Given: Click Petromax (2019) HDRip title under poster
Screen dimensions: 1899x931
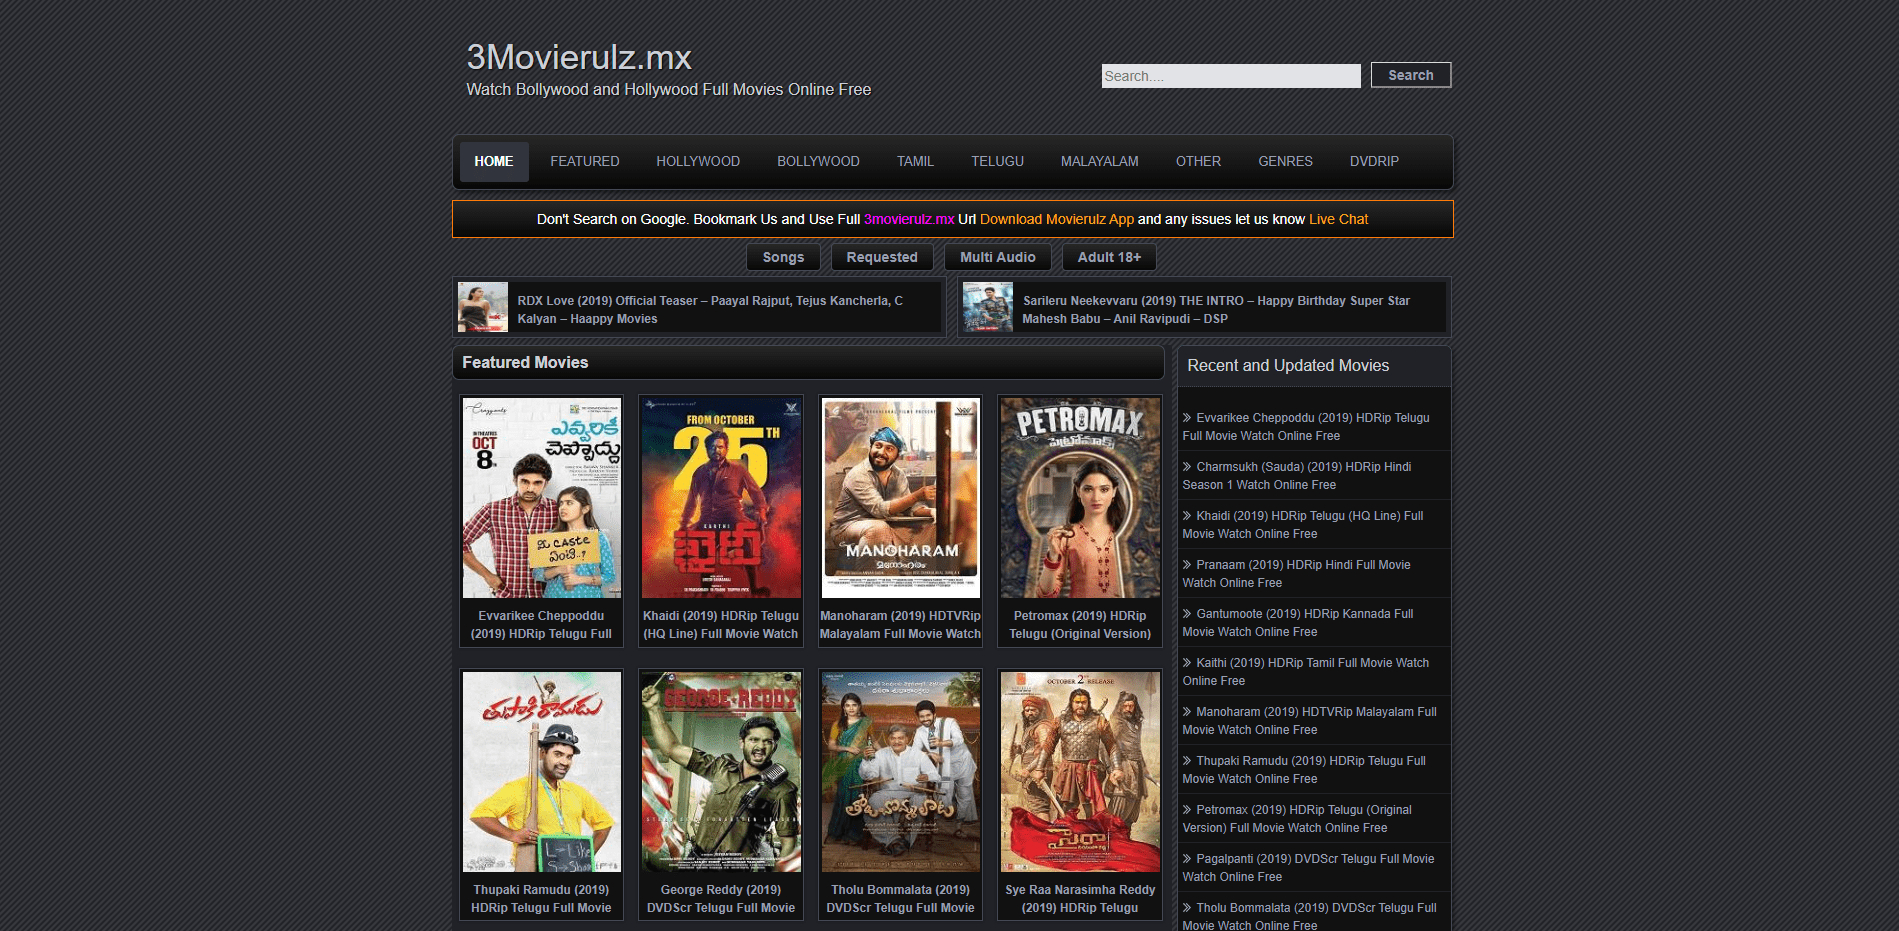Looking at the screenshot, I should pyautogui.click(x=1080, y=625).
